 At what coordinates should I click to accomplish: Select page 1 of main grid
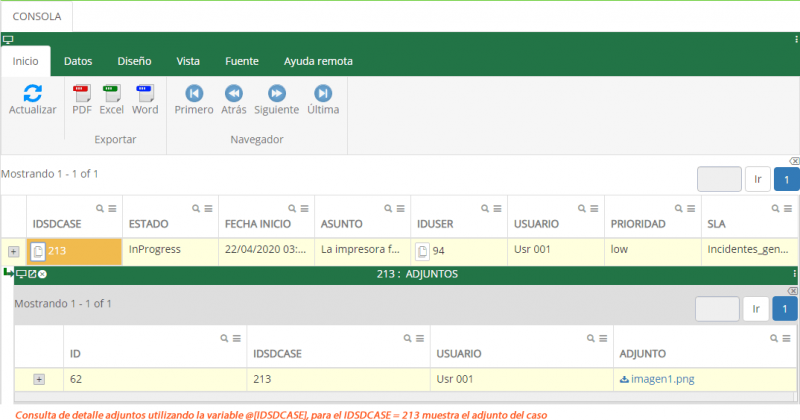(786, 179)
